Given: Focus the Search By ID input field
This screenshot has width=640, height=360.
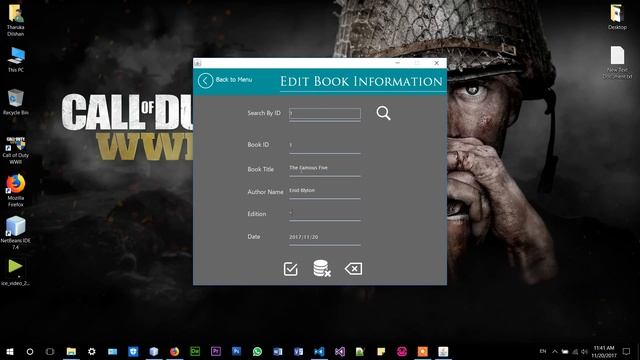Looking at the screenshot, I should (325, 113).
